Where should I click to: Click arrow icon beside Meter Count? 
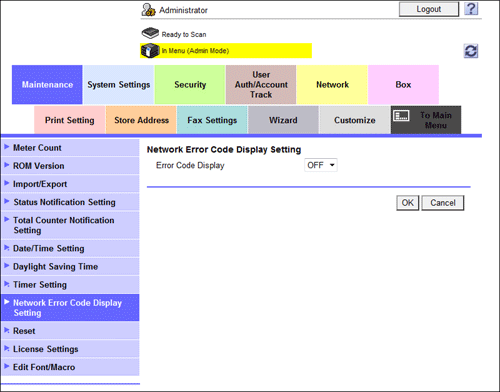pos(6,147)
